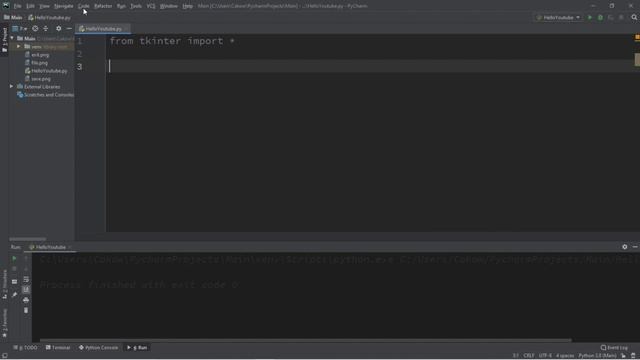Toggle Soft-Wrap icon in Run panel
Screen dimensions: 640x360
[26, 280]
